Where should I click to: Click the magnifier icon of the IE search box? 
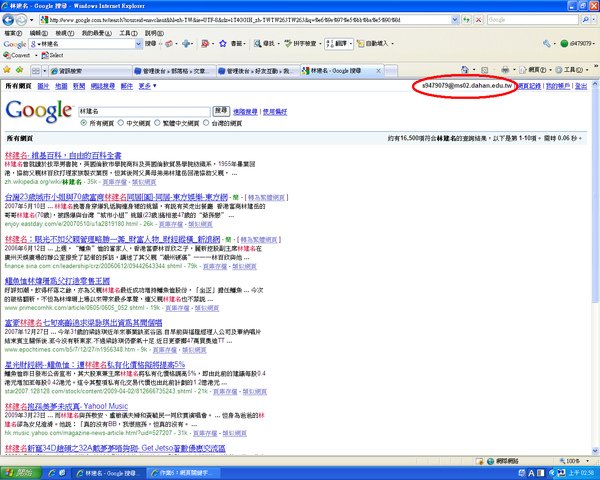point(585,20)
